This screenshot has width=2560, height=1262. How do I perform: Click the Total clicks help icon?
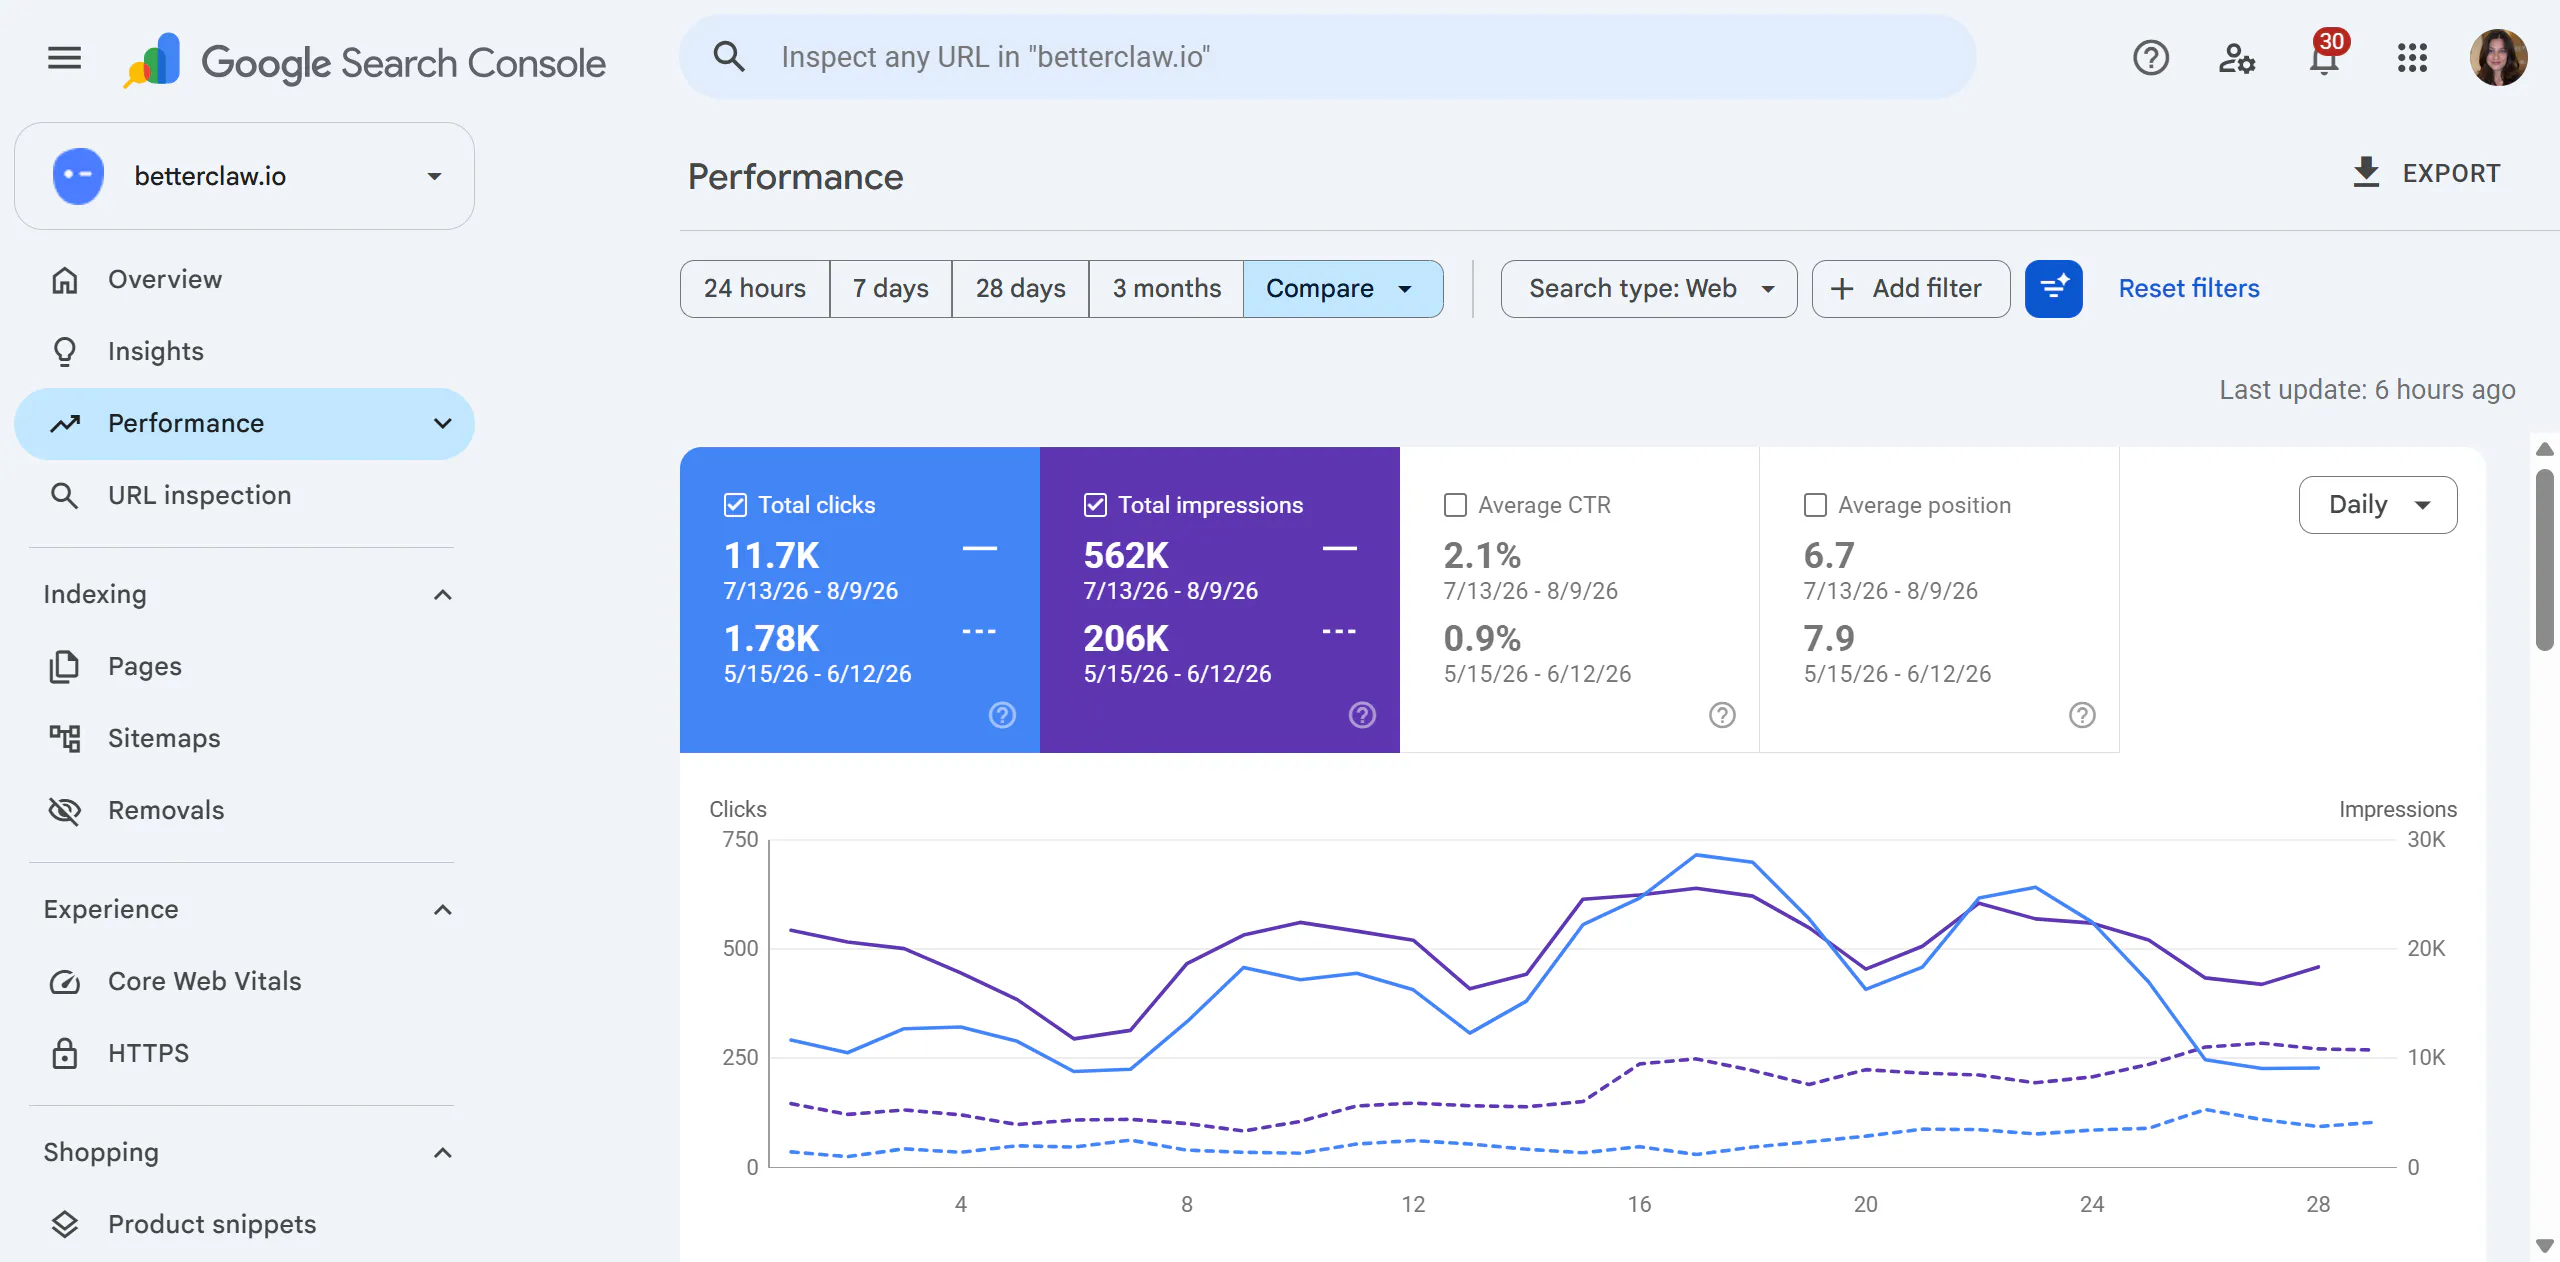click(1002, 715)
